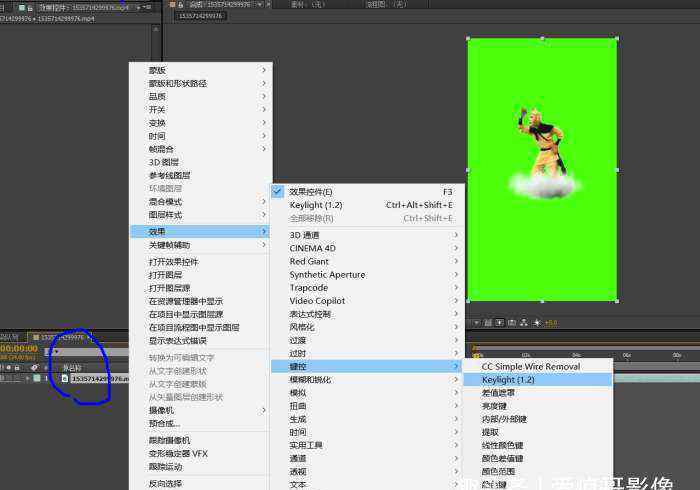This screenshot has height=490, width=700.
Task: Select 线性颜色键 linear color key effect
Action: pos(538,445)
